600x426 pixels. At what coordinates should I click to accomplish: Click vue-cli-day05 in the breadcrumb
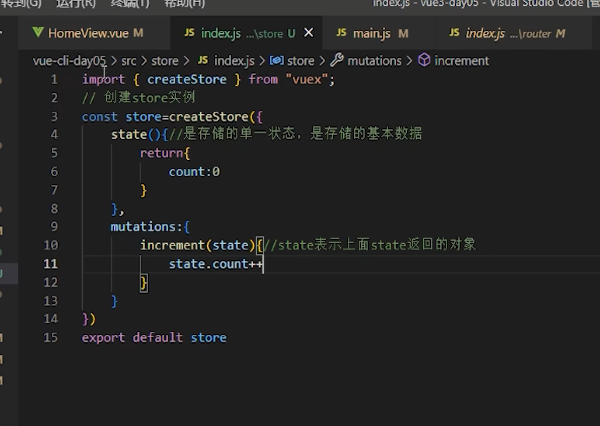69,61
